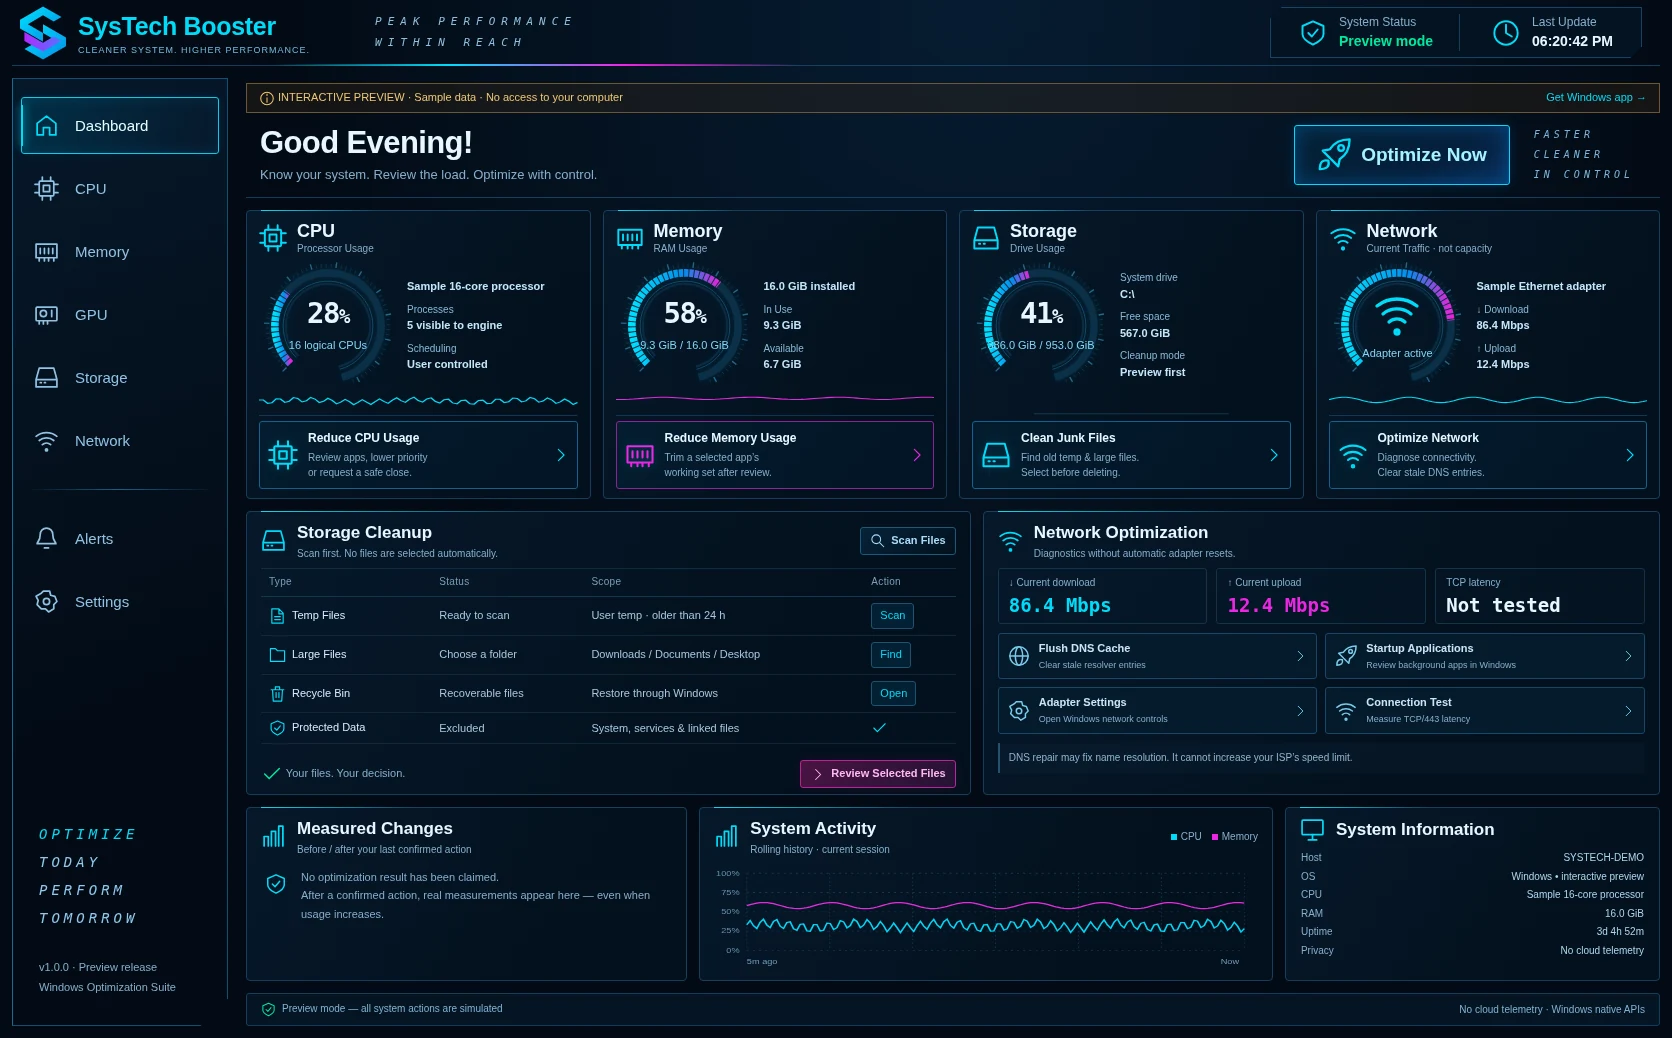Click the SysTech Booster logo icon
1672x1038 pixels.
43,33
